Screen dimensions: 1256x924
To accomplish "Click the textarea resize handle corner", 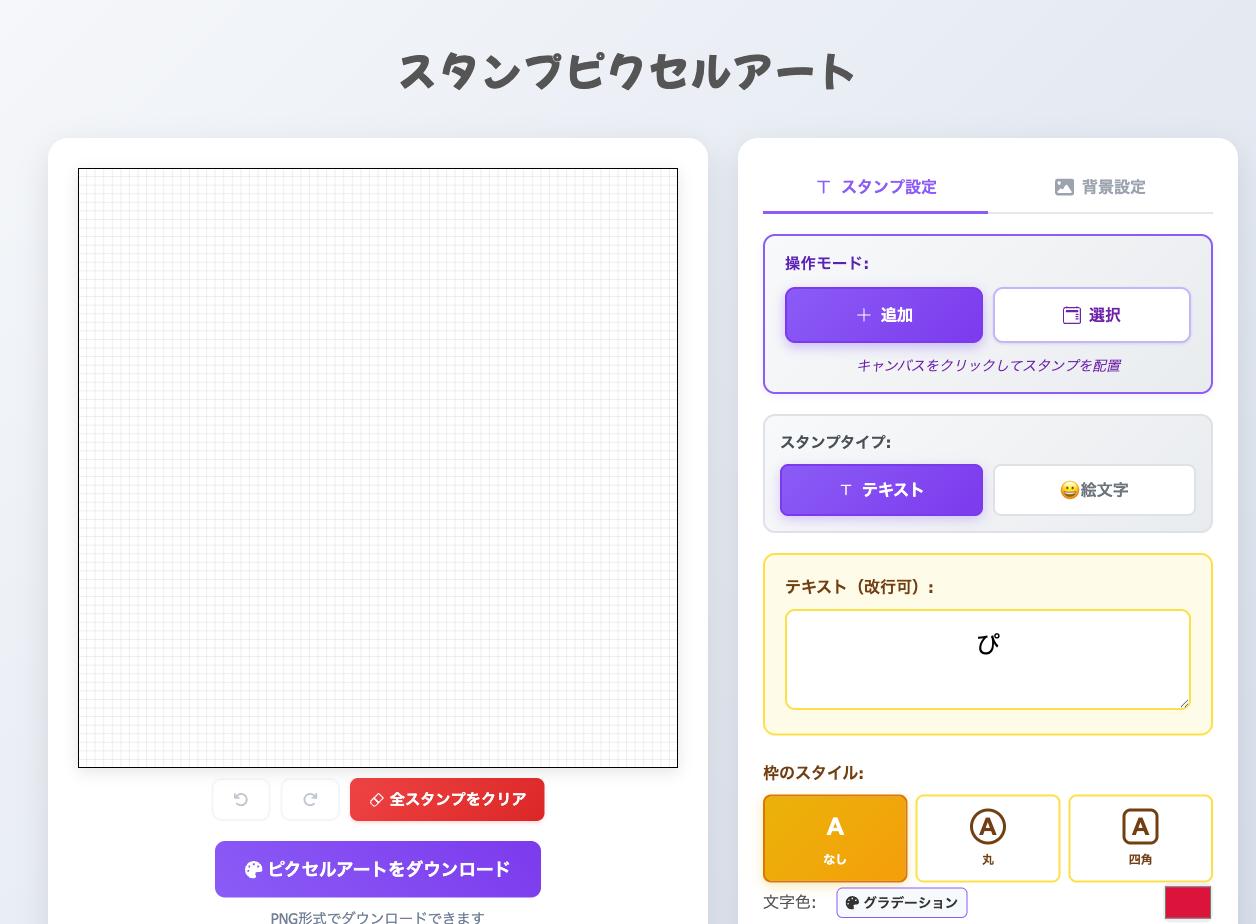I will pos(1184,703).
